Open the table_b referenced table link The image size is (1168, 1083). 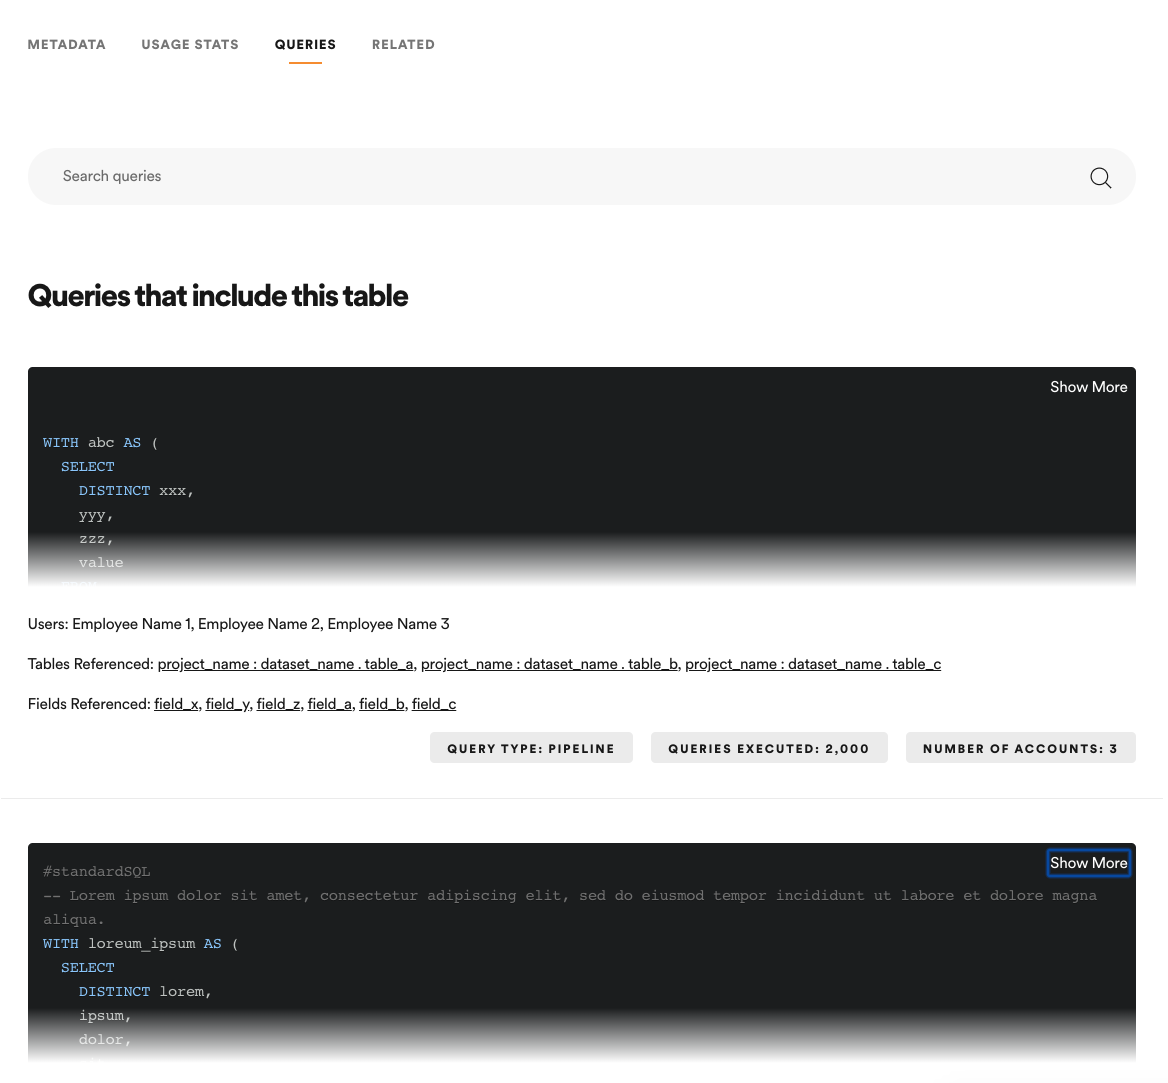(549, 663)
